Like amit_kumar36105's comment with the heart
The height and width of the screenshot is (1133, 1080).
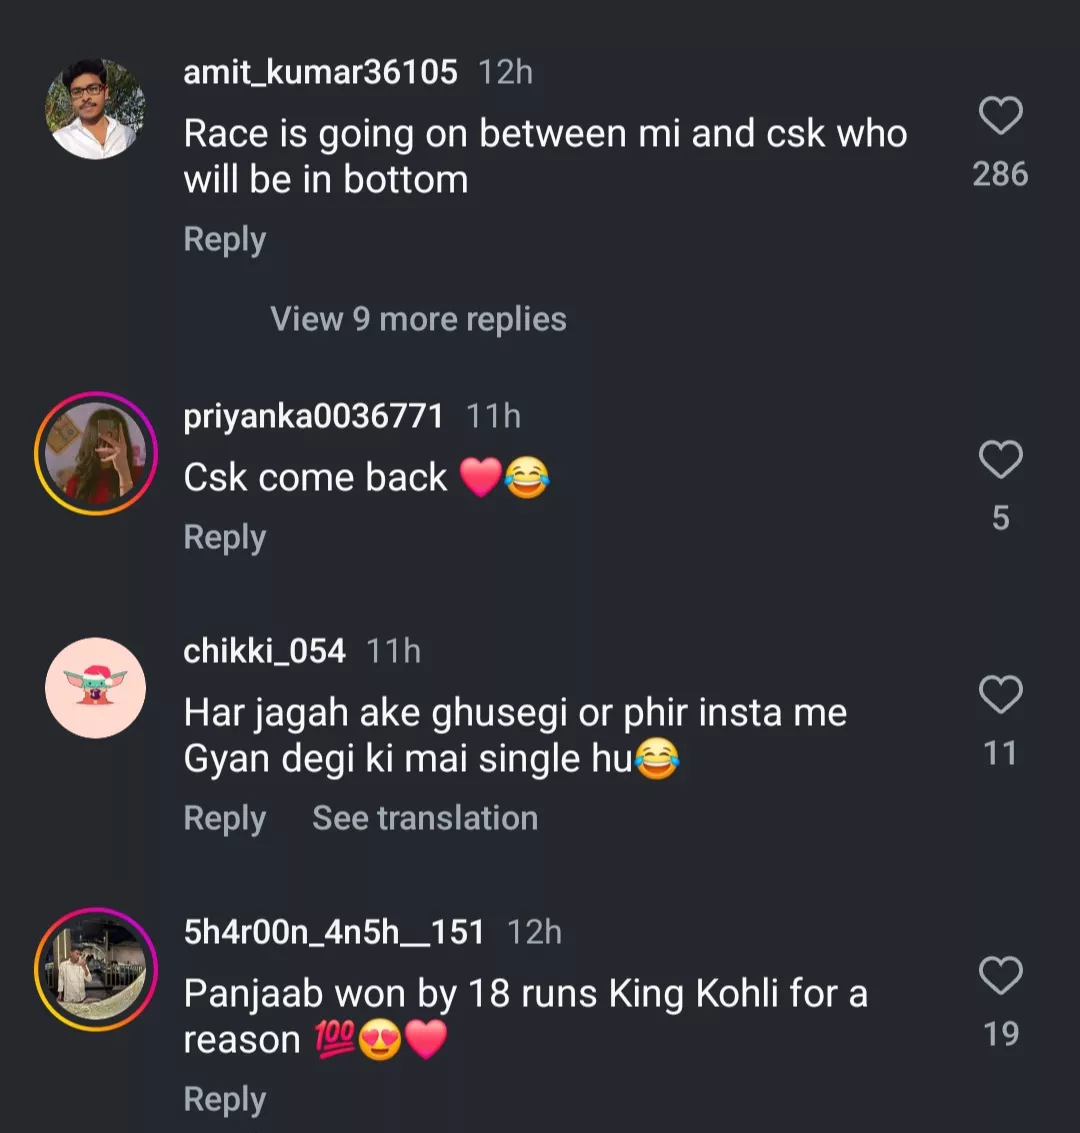[1000, 116]
